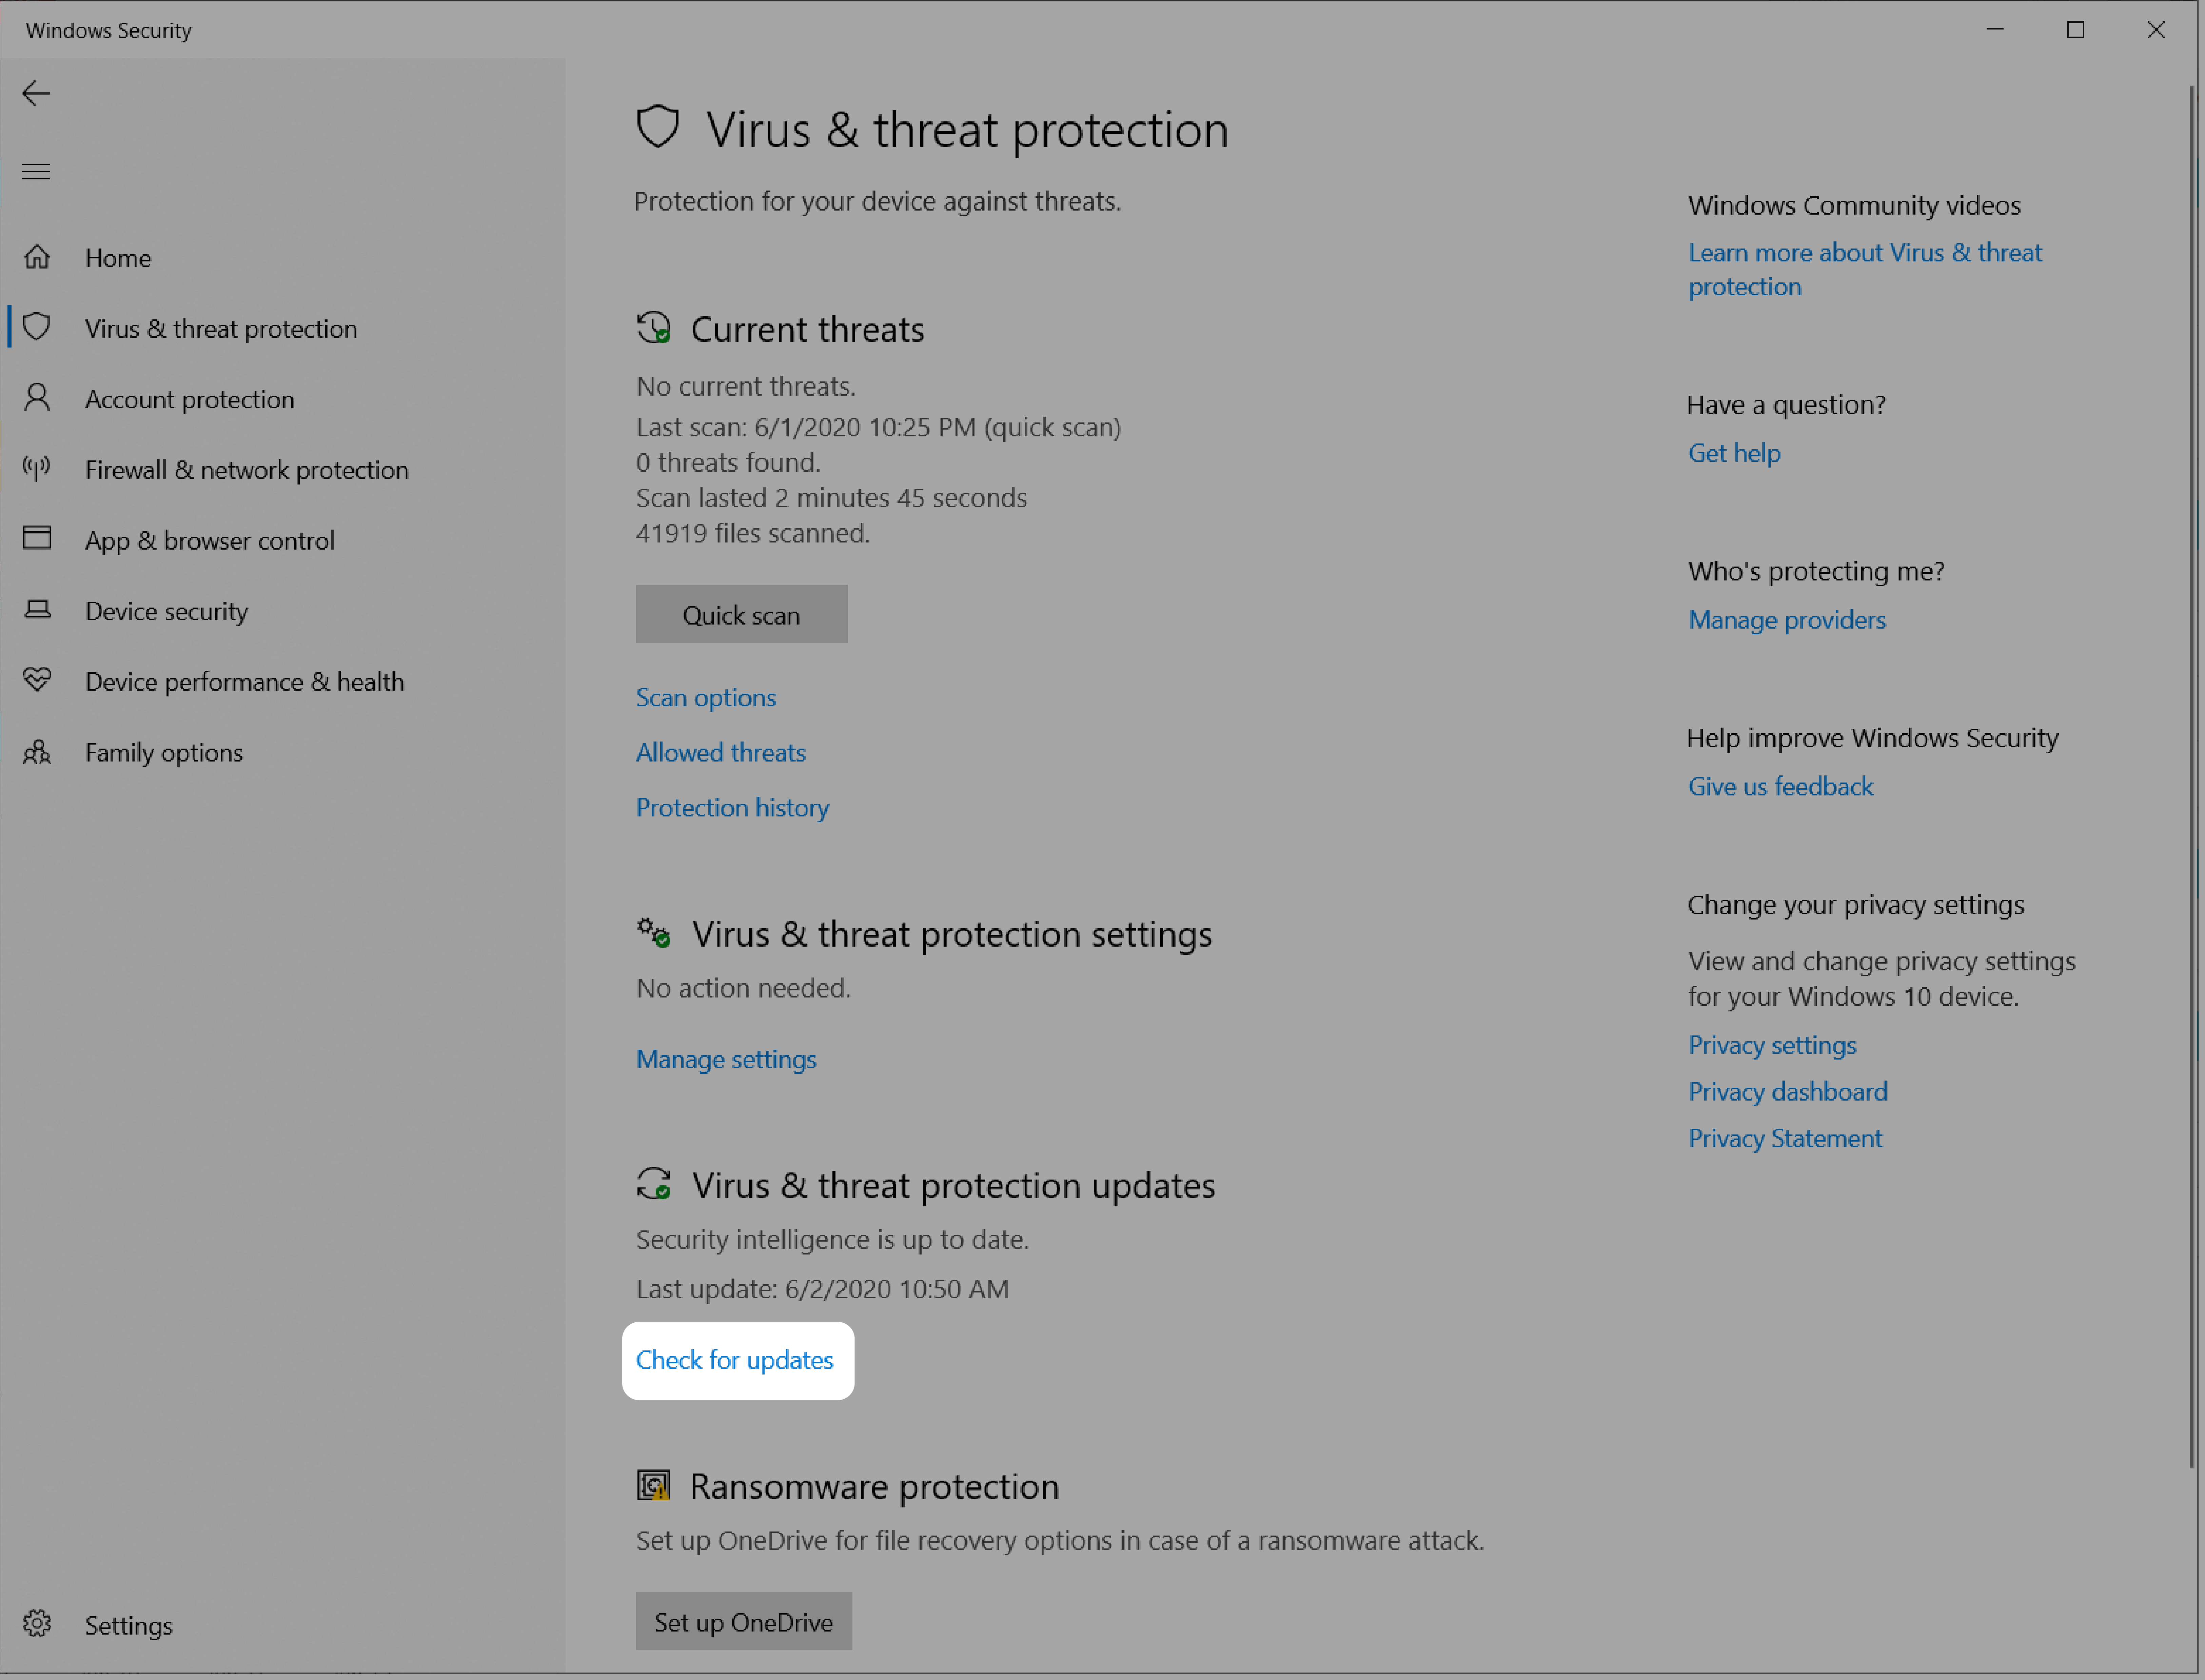Click the App & browser control icon
This screenshot has height=1680, width=2205.
coord(39,538)
